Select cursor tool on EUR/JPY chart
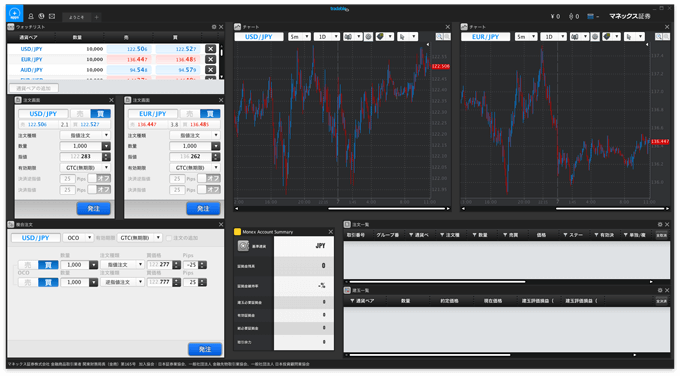 [634, 37]
